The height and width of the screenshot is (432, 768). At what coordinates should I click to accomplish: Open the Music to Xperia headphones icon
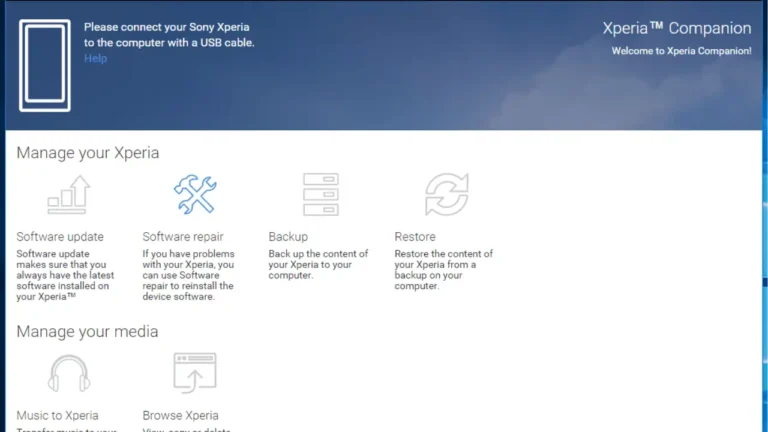(69, 373)
